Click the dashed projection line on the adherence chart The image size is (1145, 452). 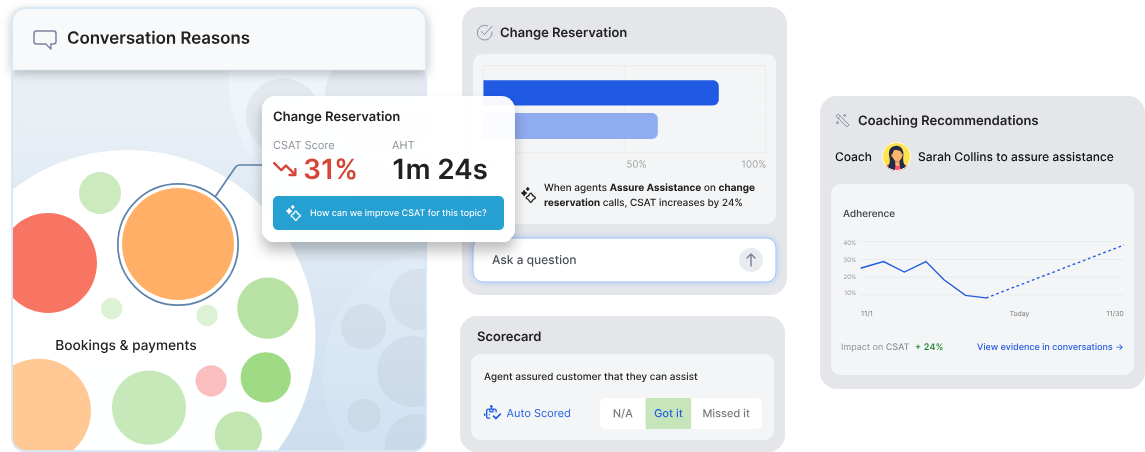[x=1056, y=272]
